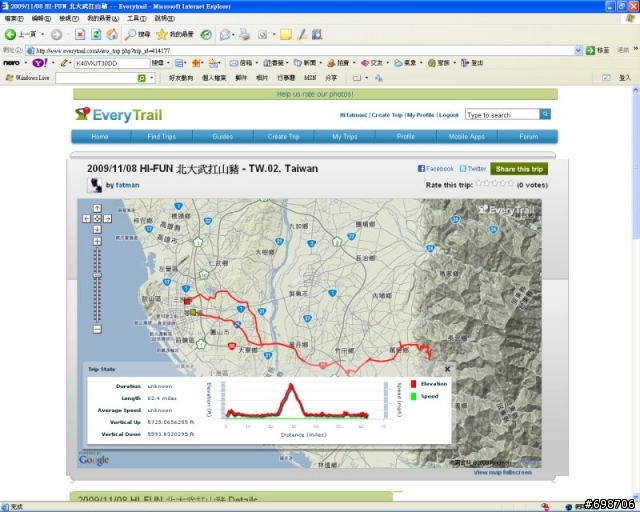Viewport: 640px width, 512px height.
Task: Click the red trip start marker on map
Action: (x=187, y=301)
